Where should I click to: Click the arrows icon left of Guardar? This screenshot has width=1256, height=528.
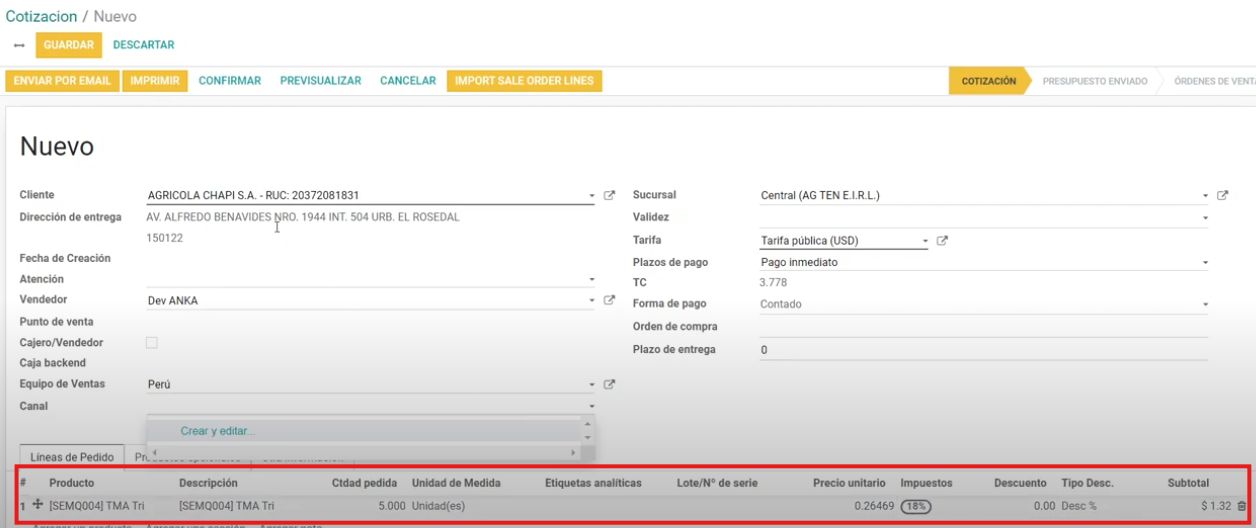(19, 46)
